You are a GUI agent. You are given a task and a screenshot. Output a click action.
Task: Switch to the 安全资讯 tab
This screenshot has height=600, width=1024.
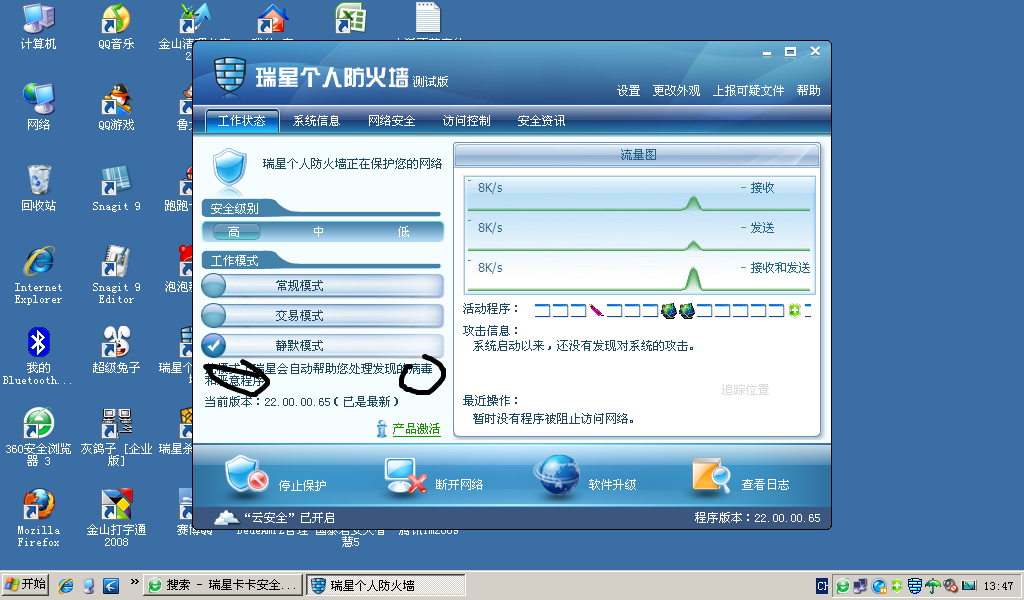point(541,121)
